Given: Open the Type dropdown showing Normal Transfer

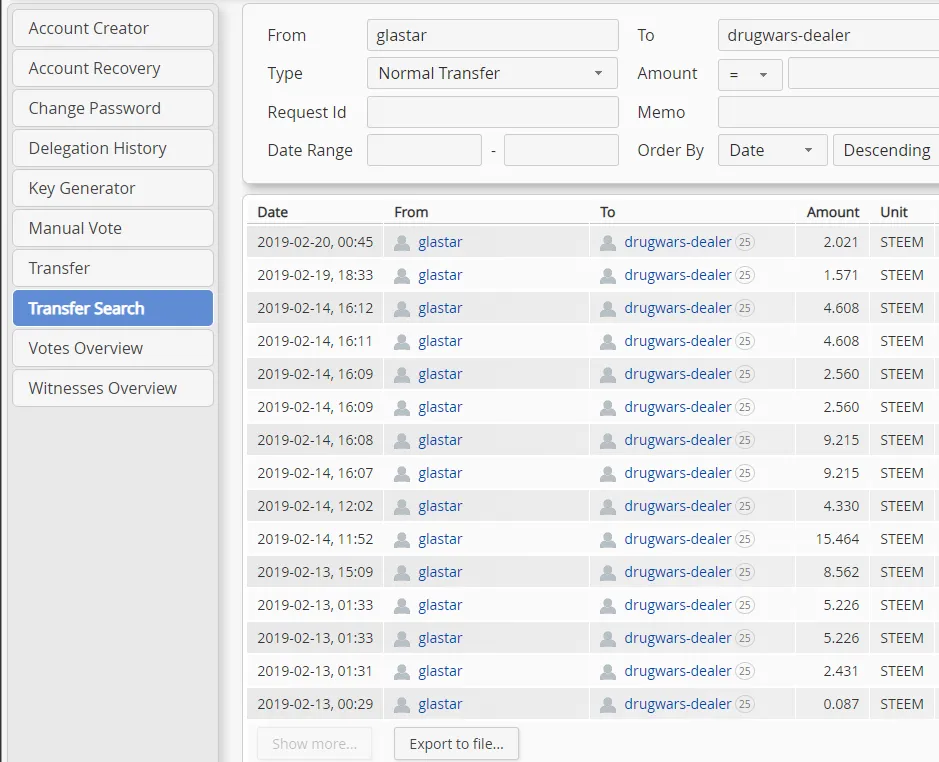Looking at the screenshot, I should pyautogui.click(x=492, y=73).
